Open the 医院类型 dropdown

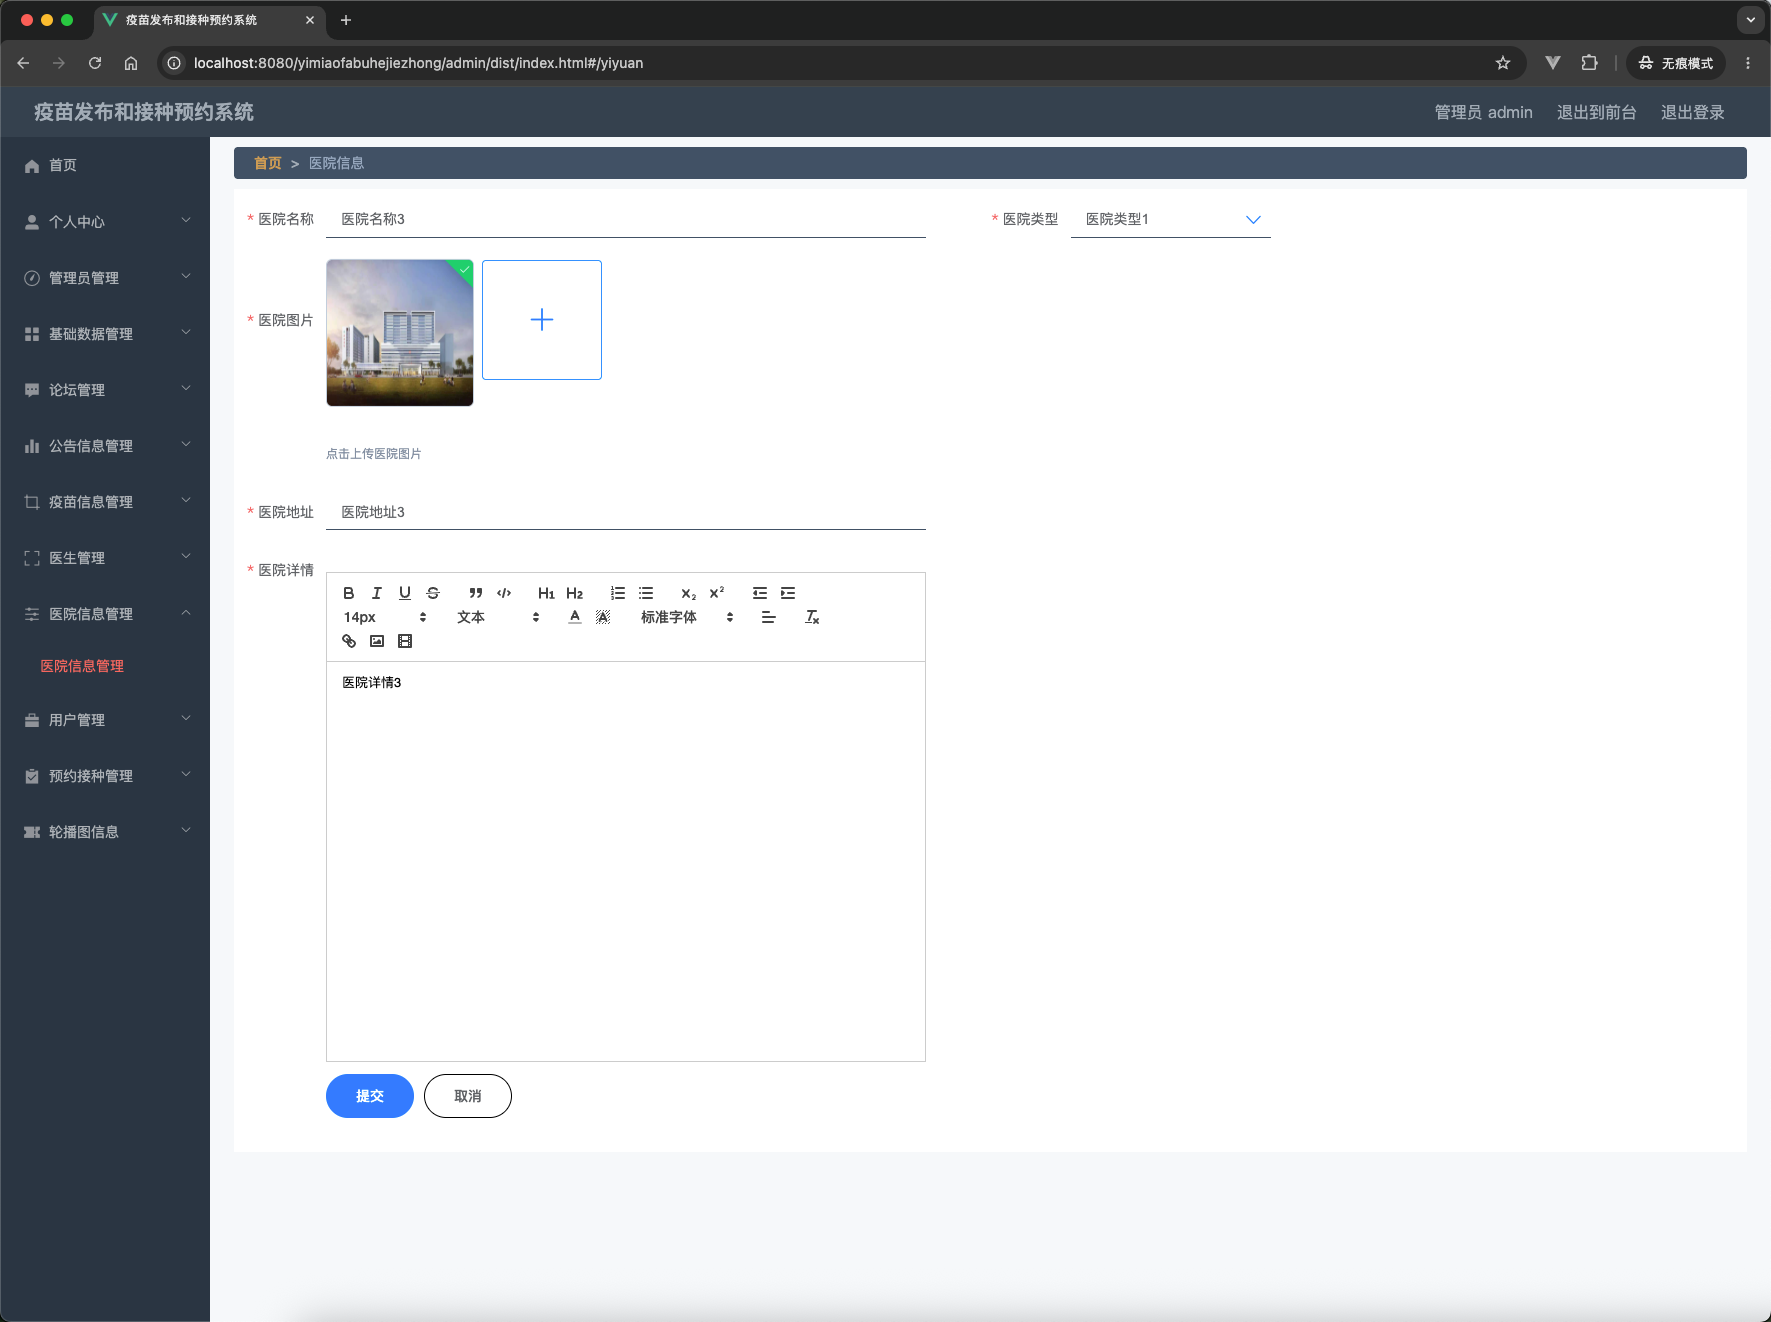pyautogui.click(x=1170, y=219)
